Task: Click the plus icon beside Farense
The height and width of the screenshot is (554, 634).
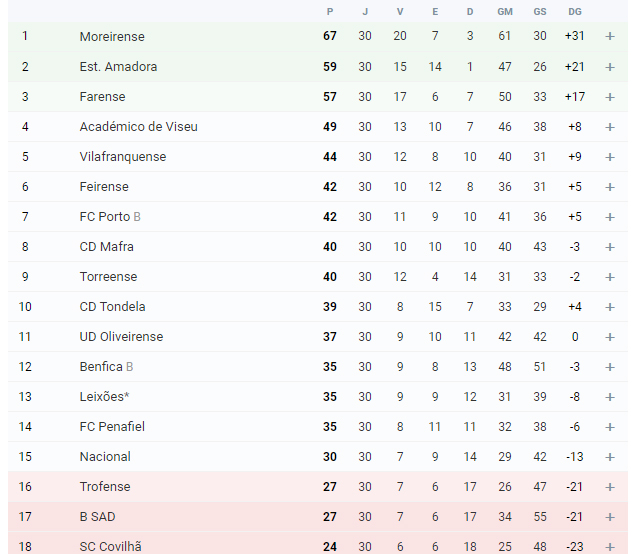Action: tap(610, 97)
